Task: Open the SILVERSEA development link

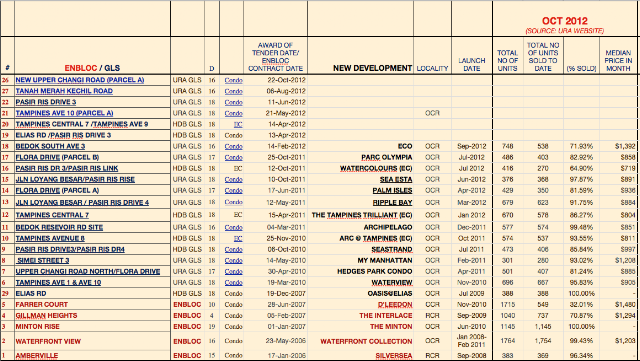Action: [x=393, y=356]
